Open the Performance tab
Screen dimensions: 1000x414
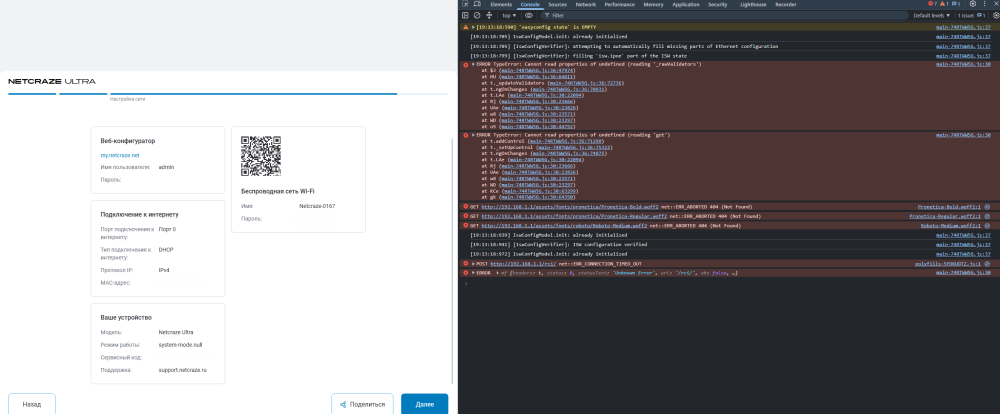(x=620, y=4)
